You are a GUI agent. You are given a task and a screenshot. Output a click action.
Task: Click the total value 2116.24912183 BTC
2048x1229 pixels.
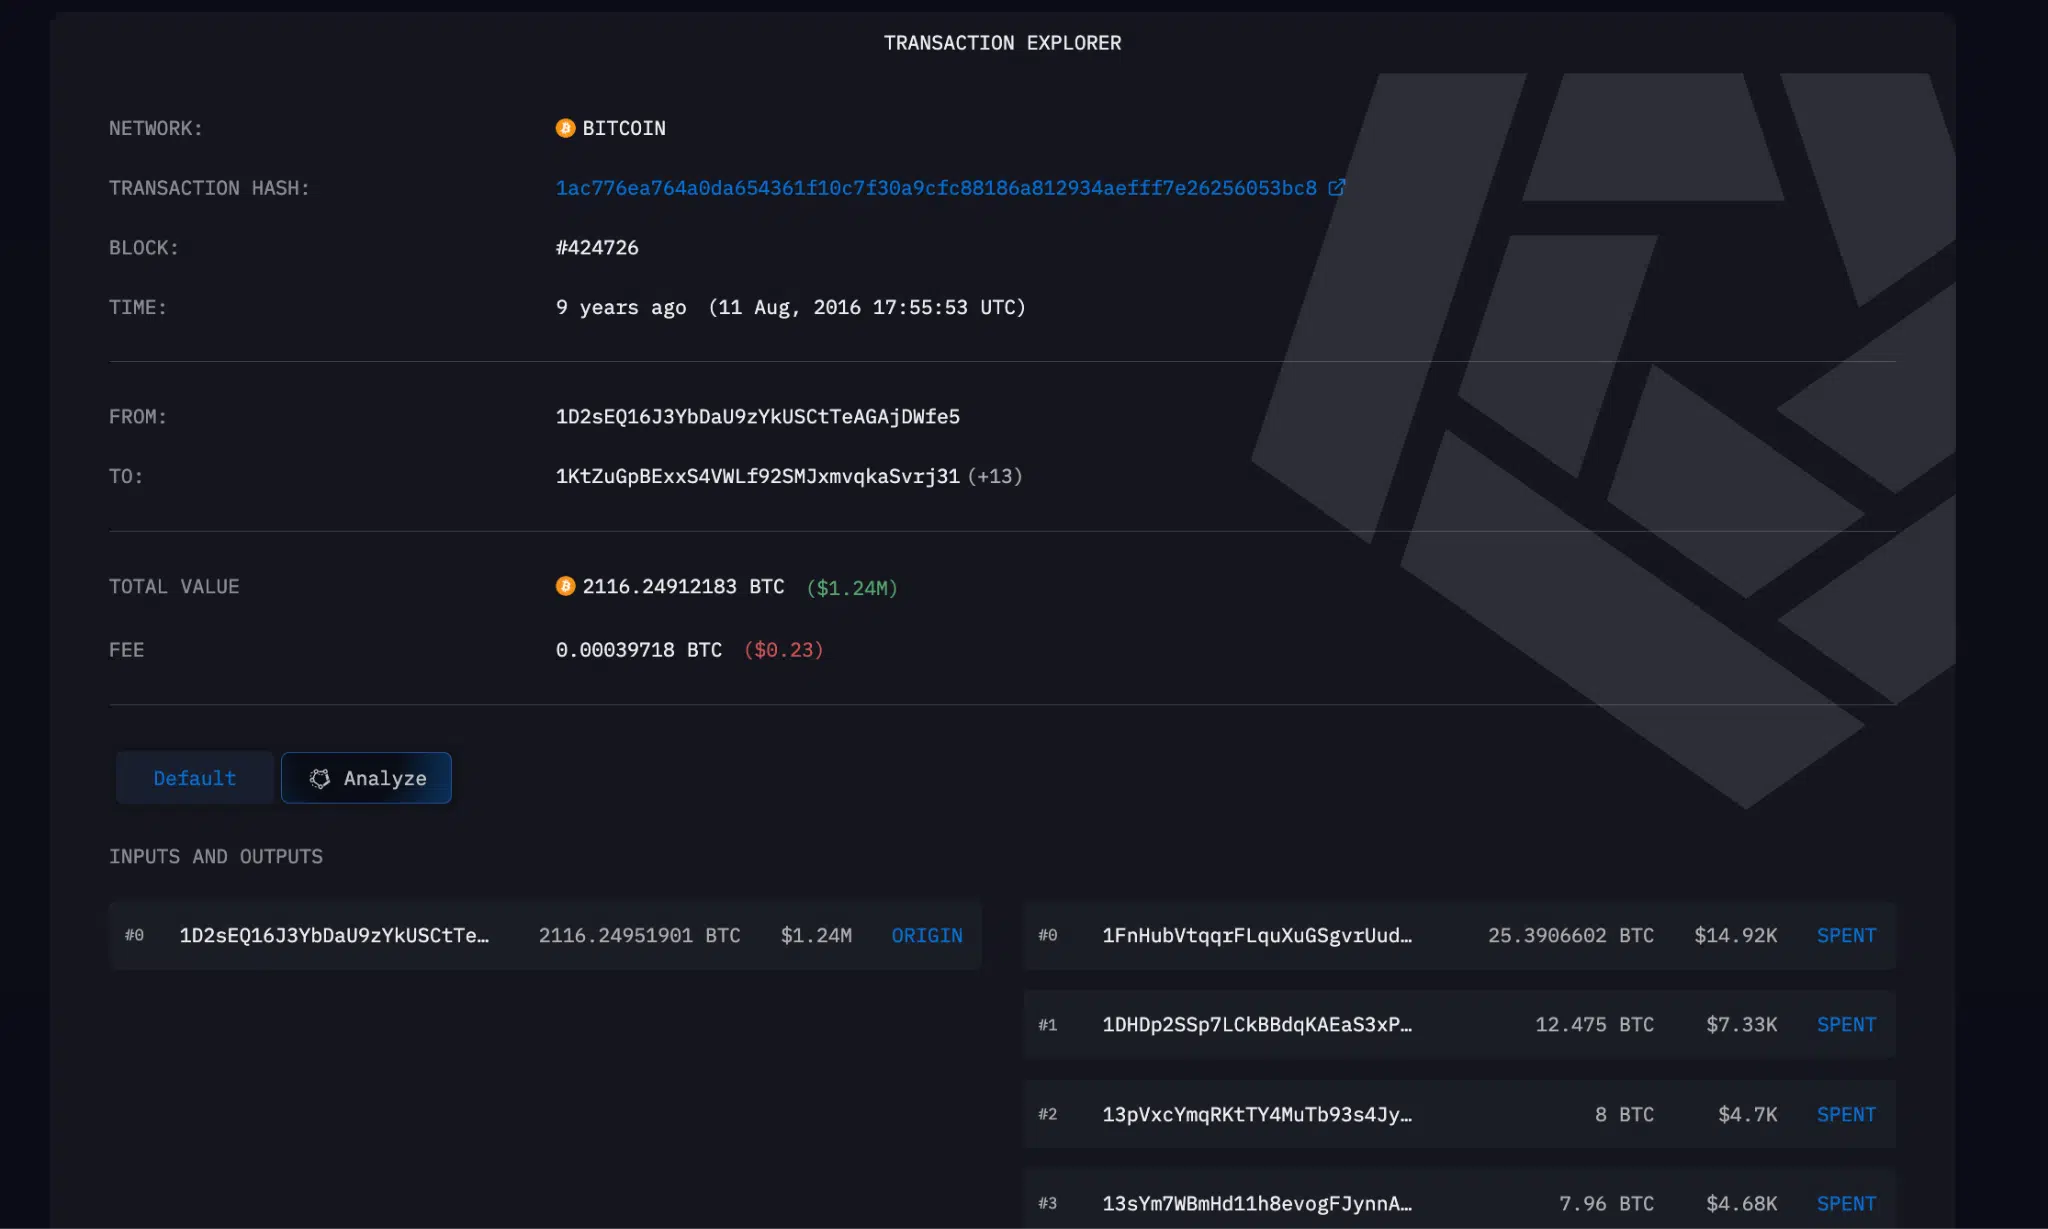pyautogui.click(x=683, y=586)
